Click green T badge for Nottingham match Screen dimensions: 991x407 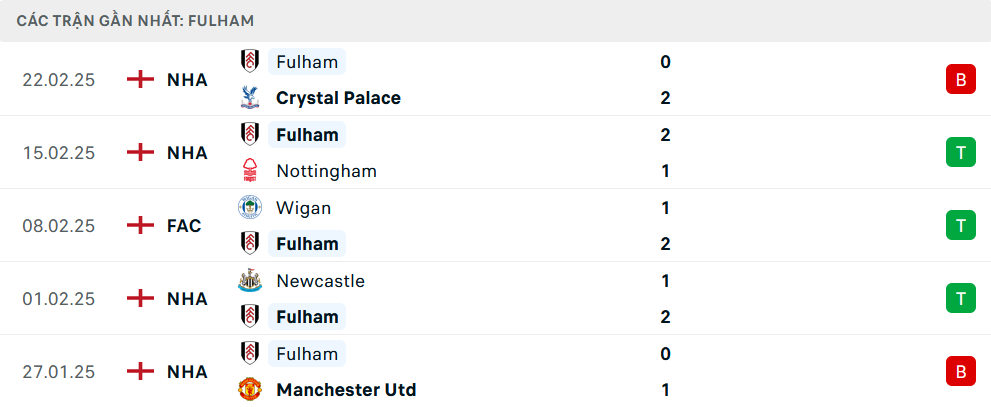click(960, 153)
